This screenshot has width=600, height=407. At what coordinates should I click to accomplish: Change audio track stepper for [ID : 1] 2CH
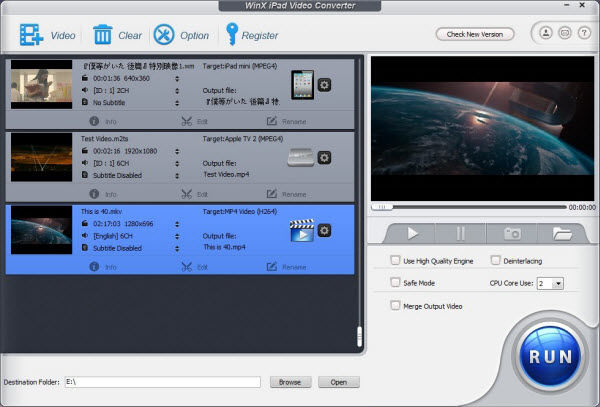coord(177,91)
